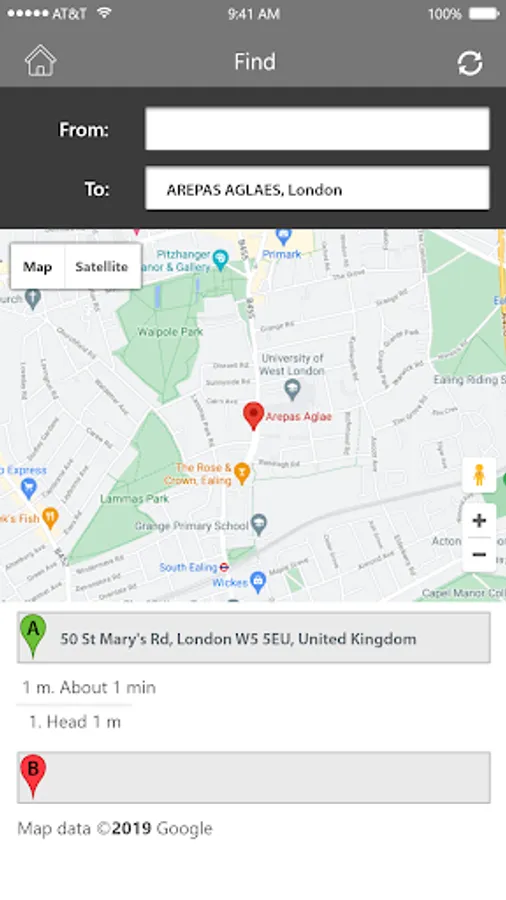Viewport: 506px width, 900px height.
Task: Tap the refresh icon beside Find
Action: point(470,63)
